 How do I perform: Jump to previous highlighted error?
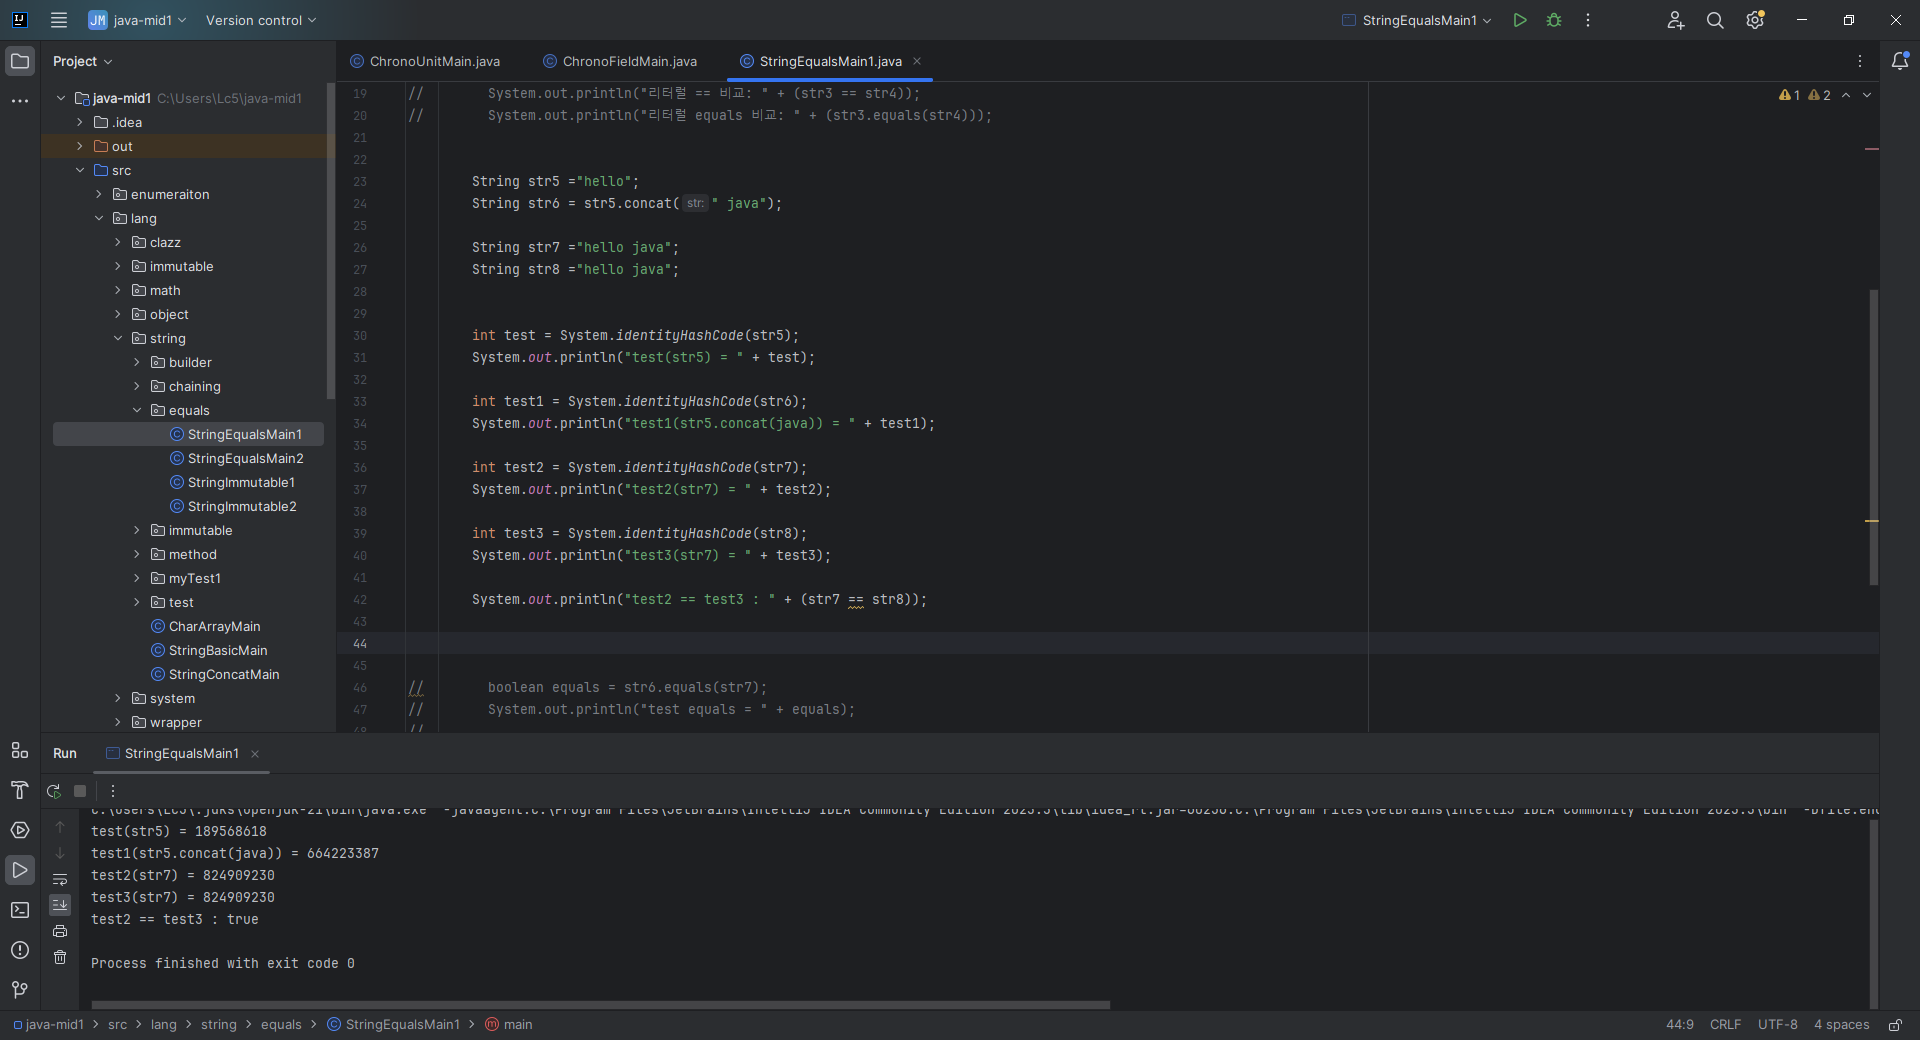(1846, 95)
